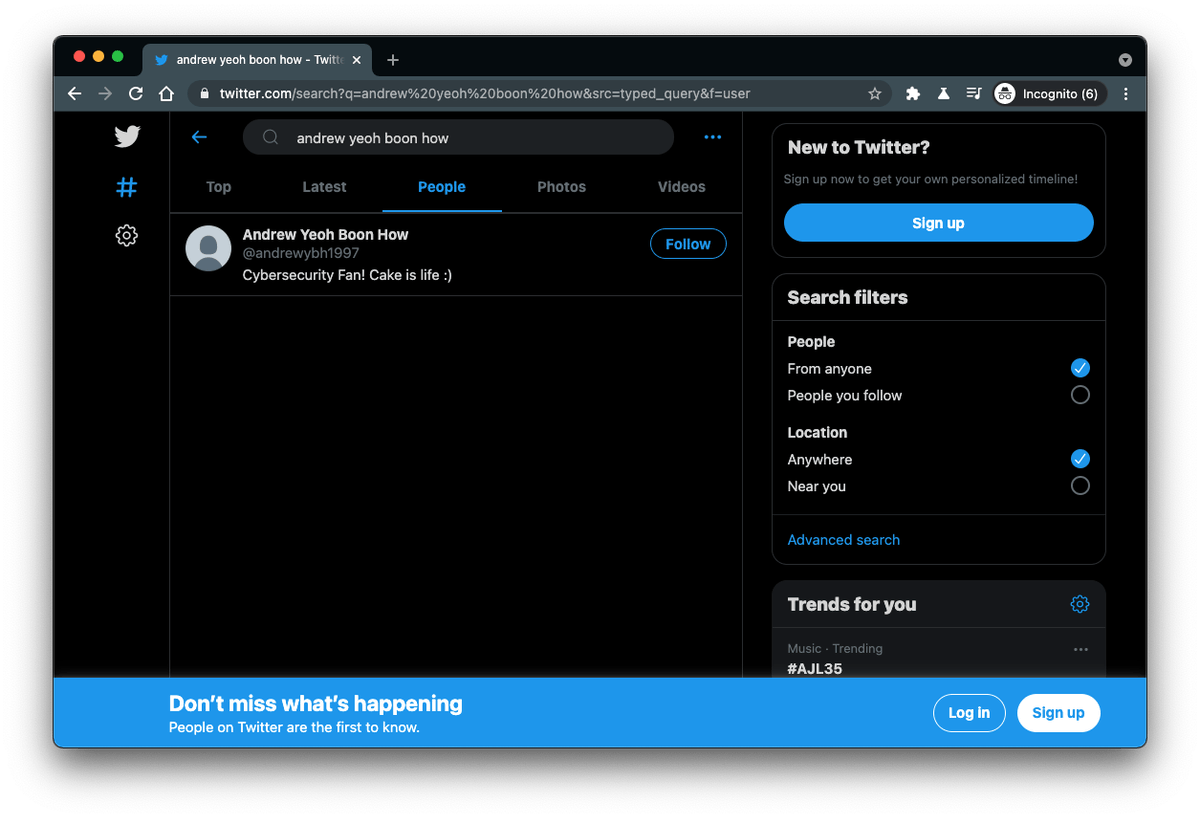The image size is (1200, 818).
Task: Close the Twitter search tab
Action: coord(357,60)
